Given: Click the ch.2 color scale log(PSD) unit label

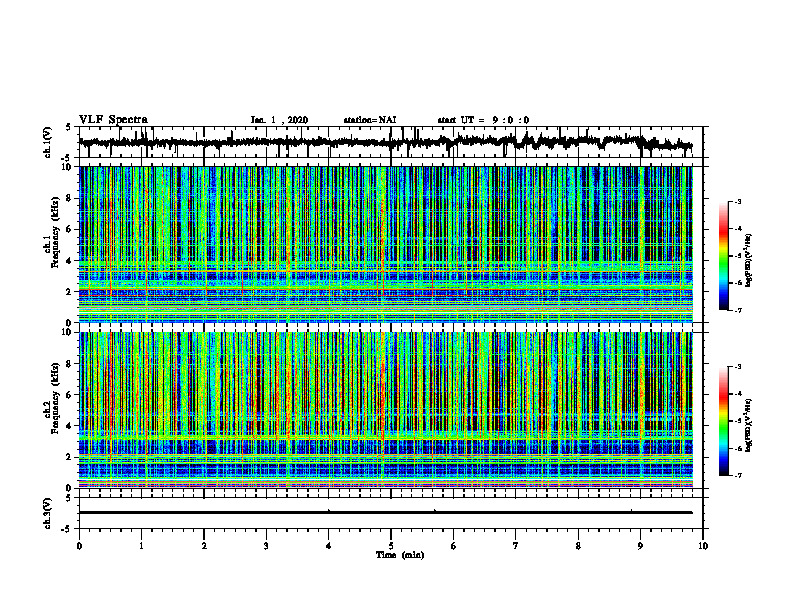Looking at the screenshot, I should tap(750, 425).
